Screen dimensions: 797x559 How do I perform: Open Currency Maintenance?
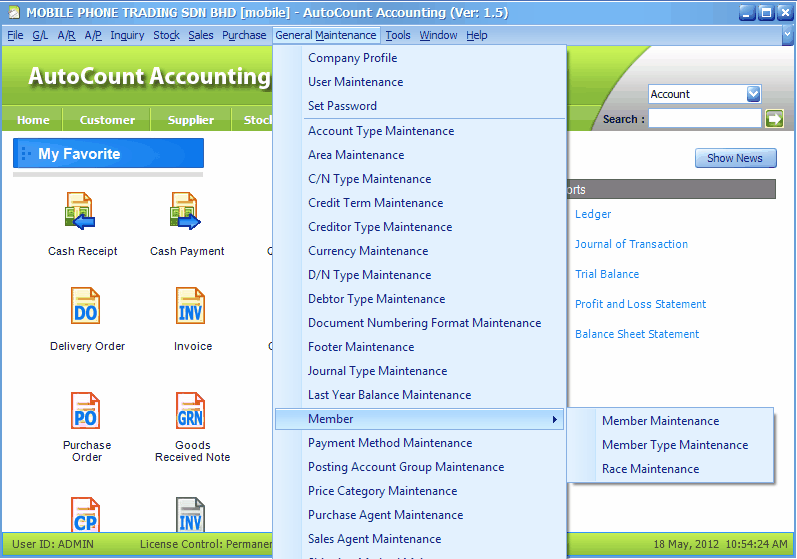coord(420,251)
